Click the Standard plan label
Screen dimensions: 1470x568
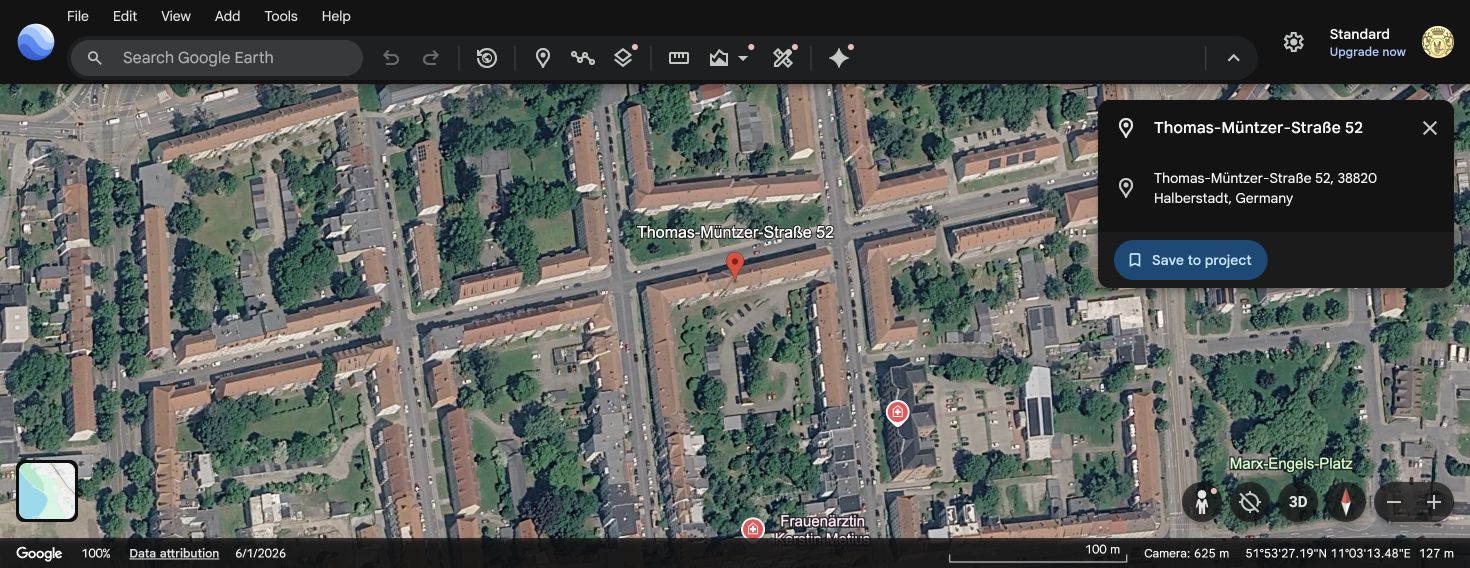click(x=1359, y=34)
